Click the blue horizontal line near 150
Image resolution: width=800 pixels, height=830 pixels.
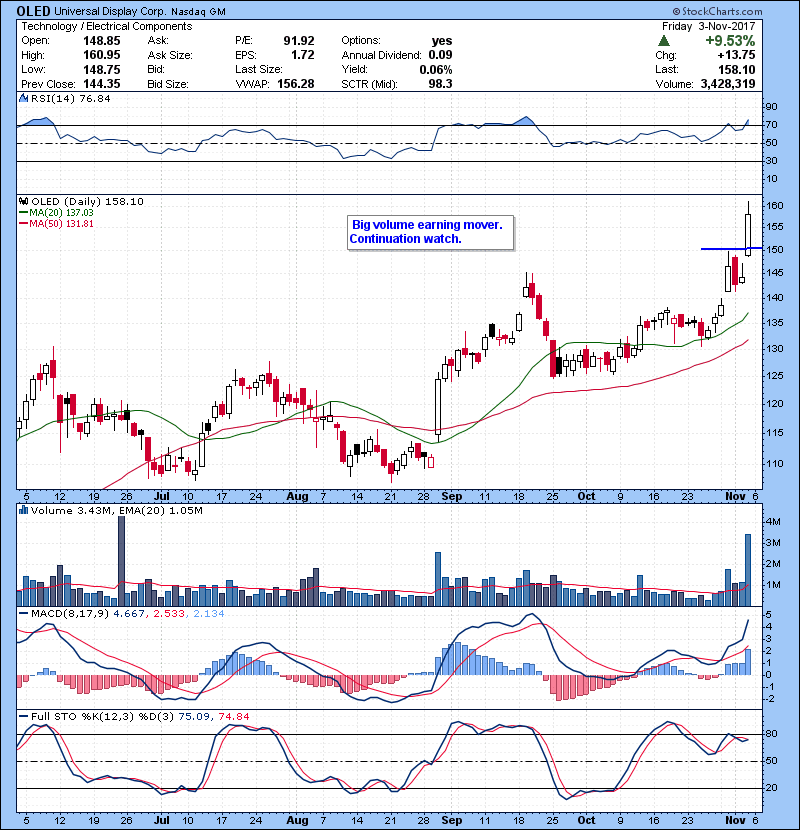(x=731, y=248)
